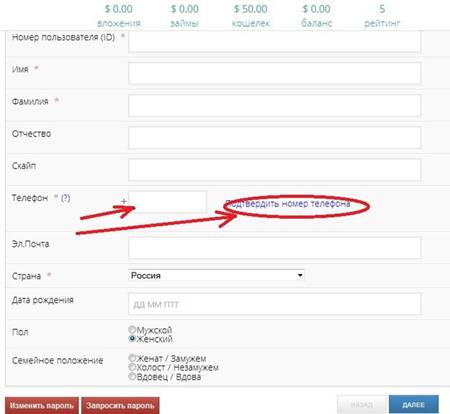Click the НАЗАД back button
The height and width of the screenshot is (414, 450).
click(x=362, y=405)
